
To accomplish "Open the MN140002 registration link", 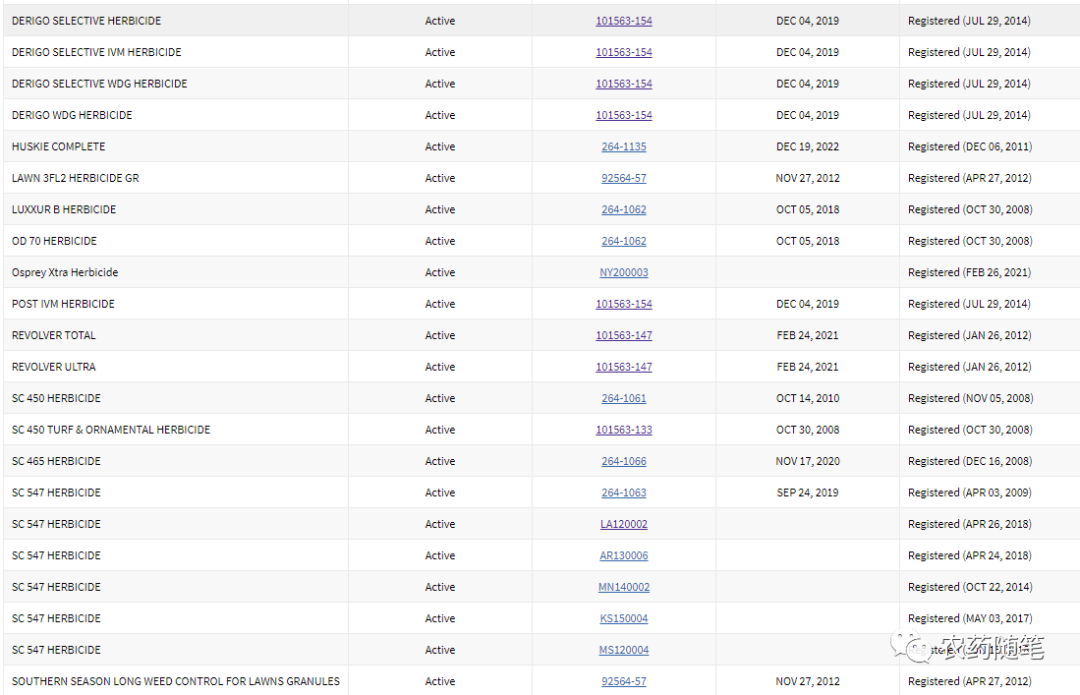I will [623, 587].
